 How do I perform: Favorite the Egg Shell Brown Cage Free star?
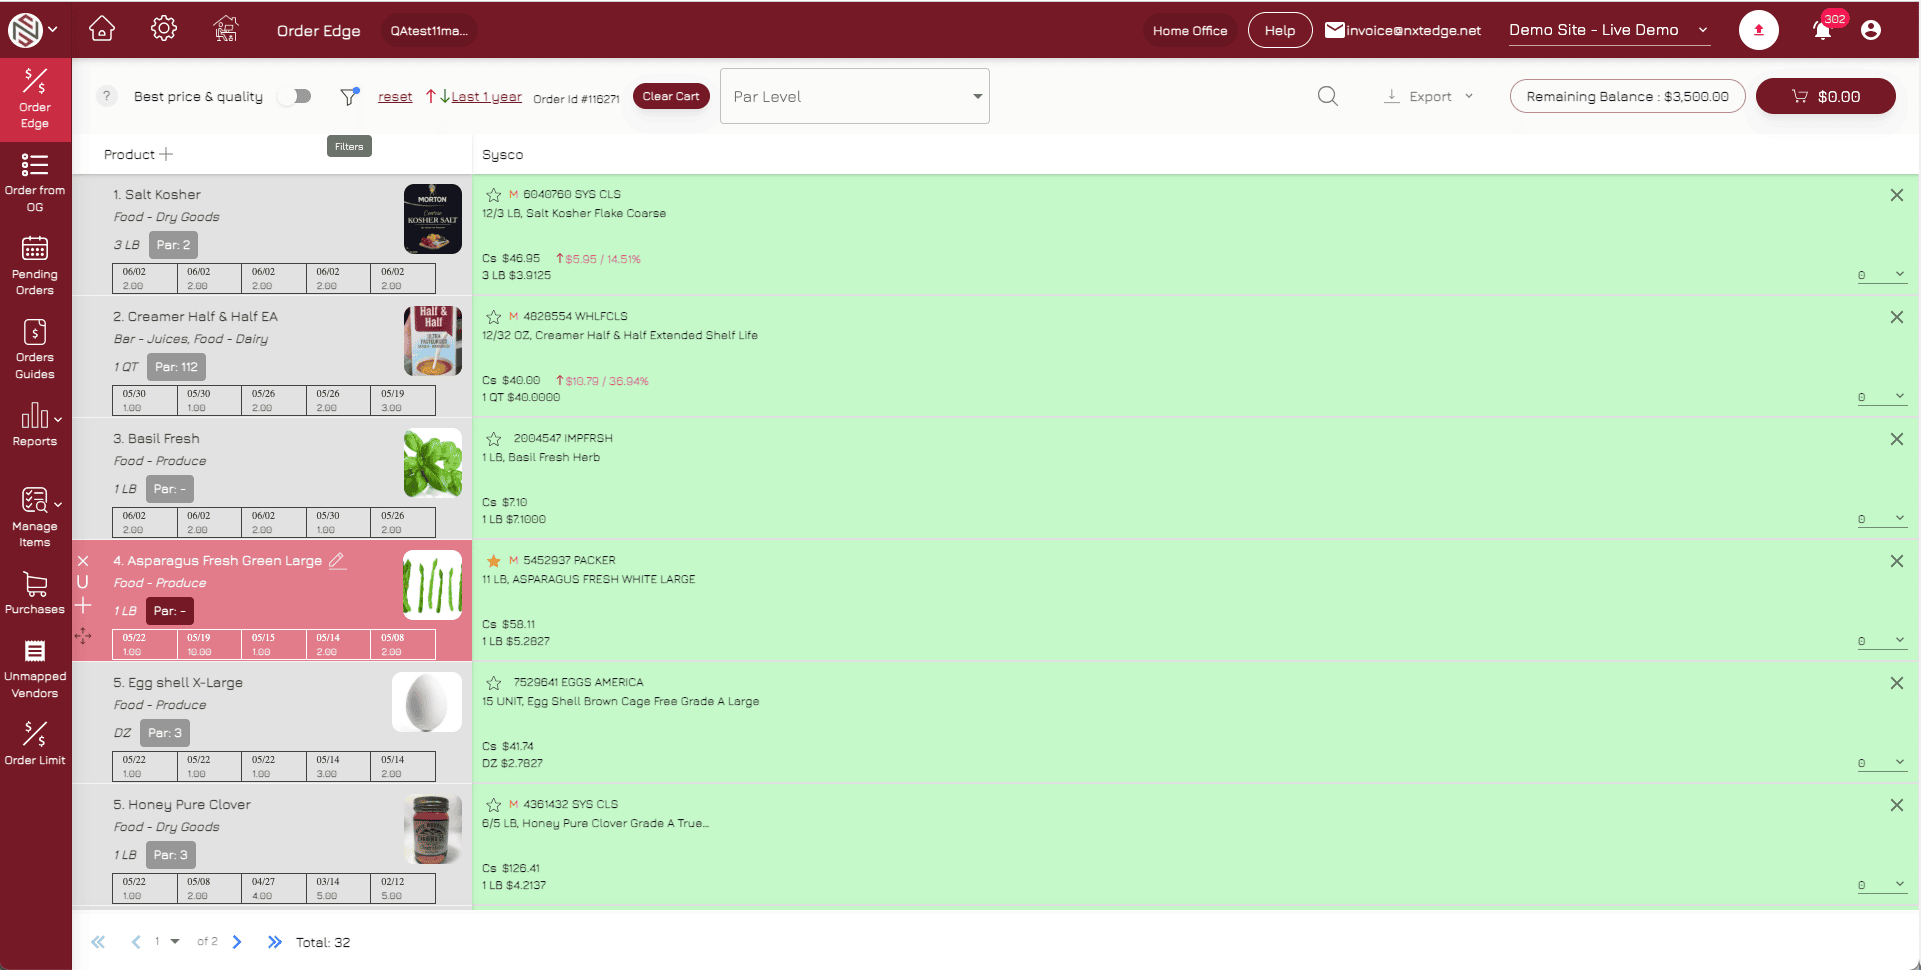(493, 683)
